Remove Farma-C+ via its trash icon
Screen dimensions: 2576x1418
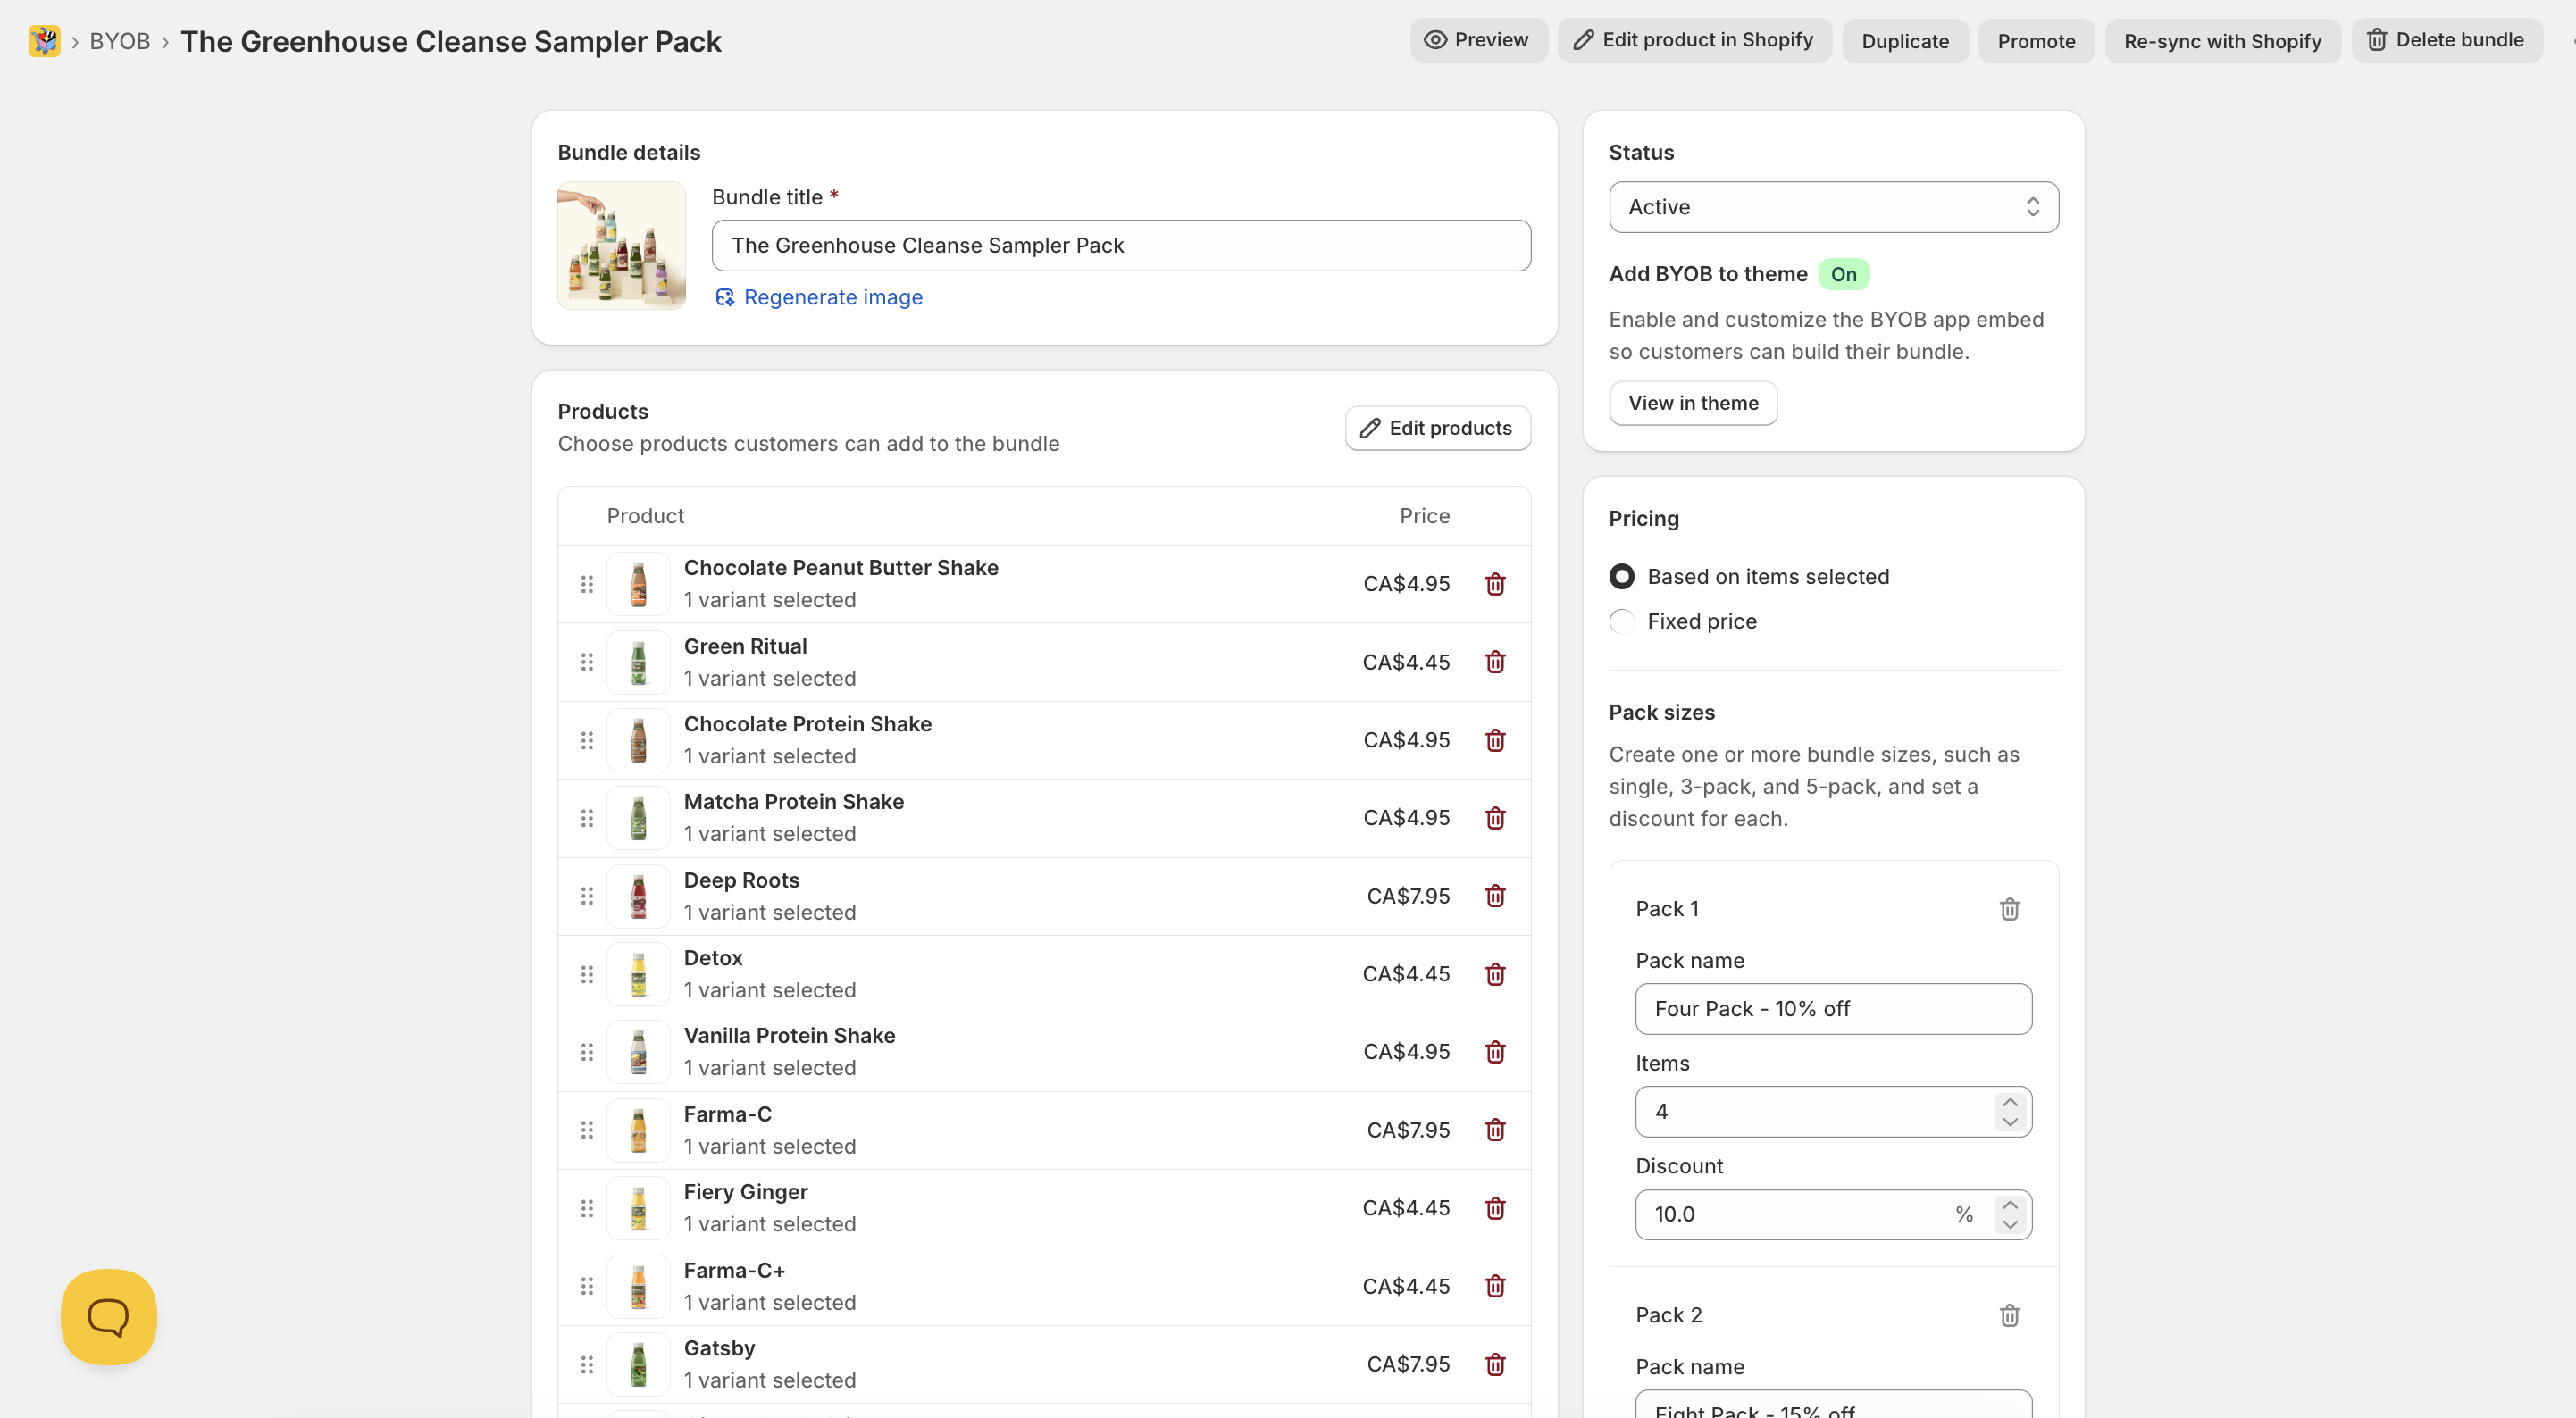[x=1495, y=1286]
